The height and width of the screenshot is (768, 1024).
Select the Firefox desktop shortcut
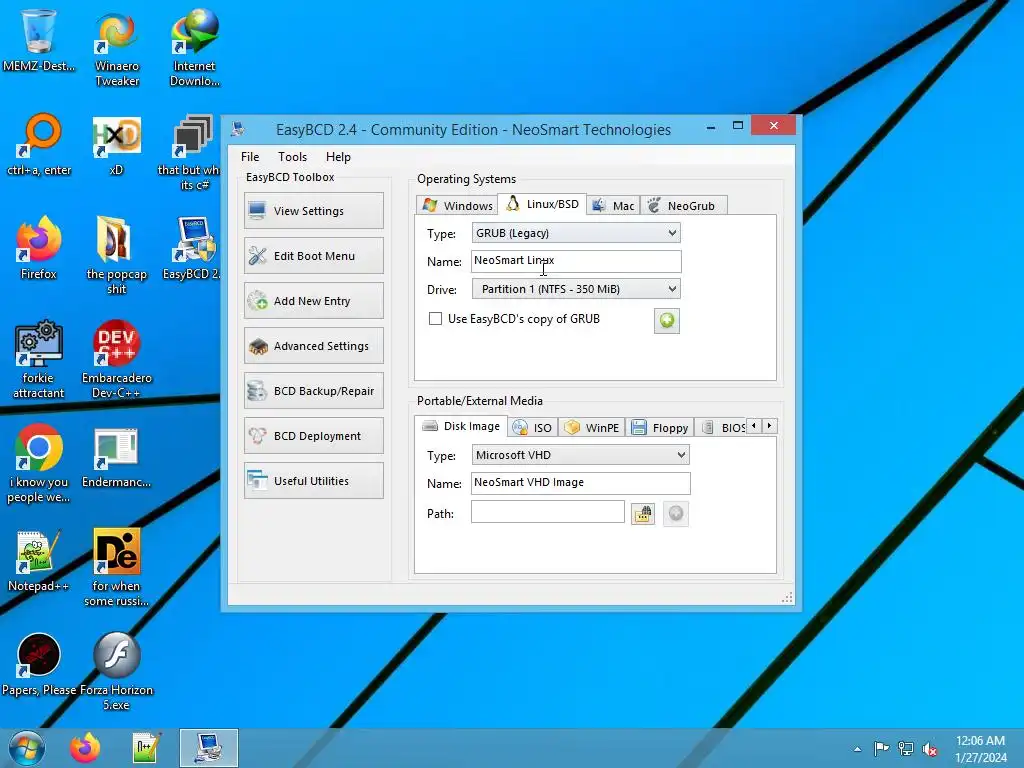tap(39, 249)
